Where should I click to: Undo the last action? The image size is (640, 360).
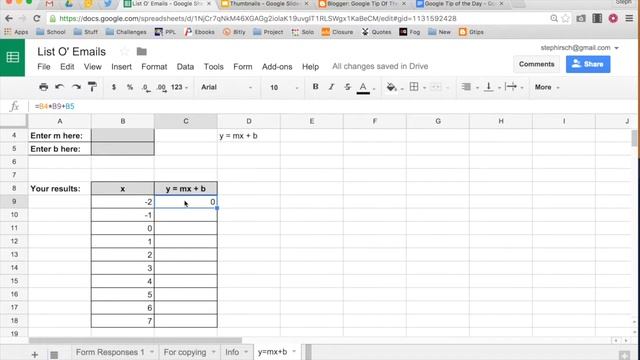pyautogui.click(x=60, y=87)
